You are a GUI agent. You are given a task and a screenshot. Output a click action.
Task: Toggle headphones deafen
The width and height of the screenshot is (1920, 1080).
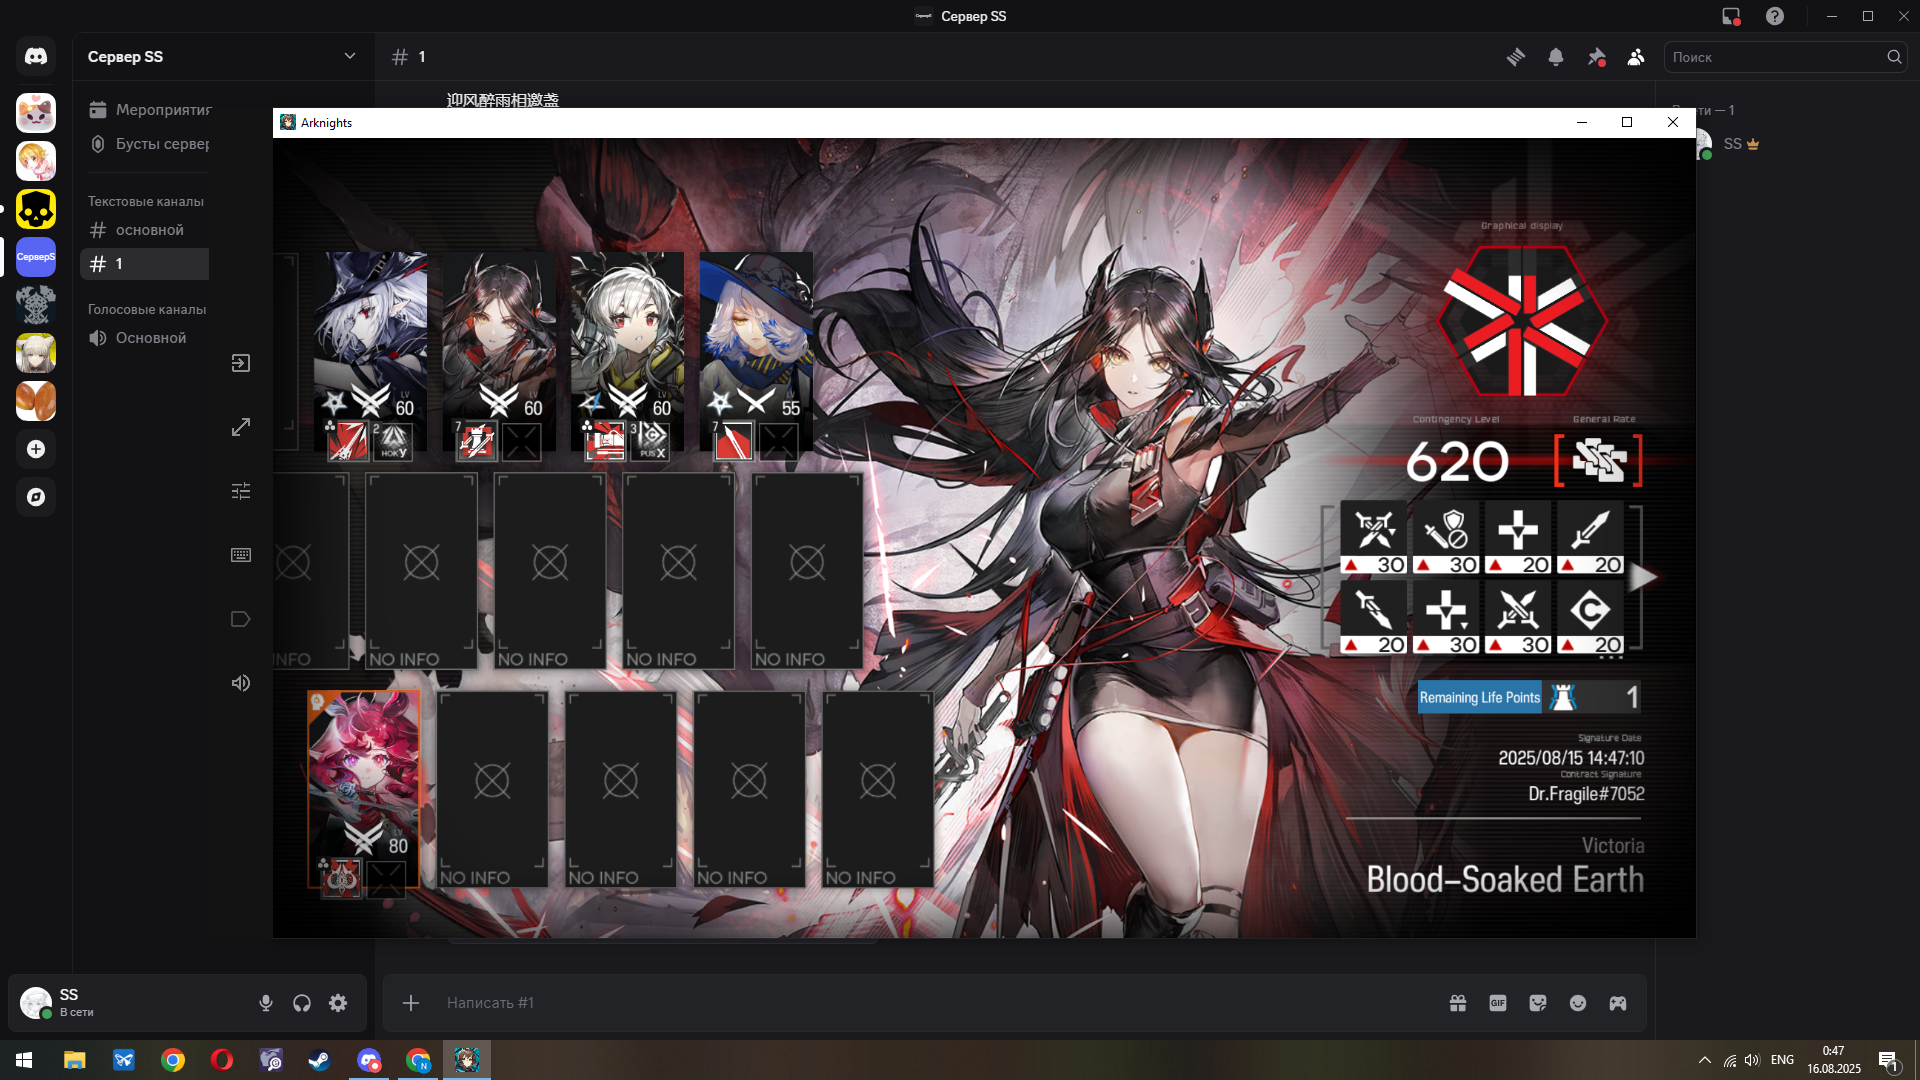pos(302,1003)
